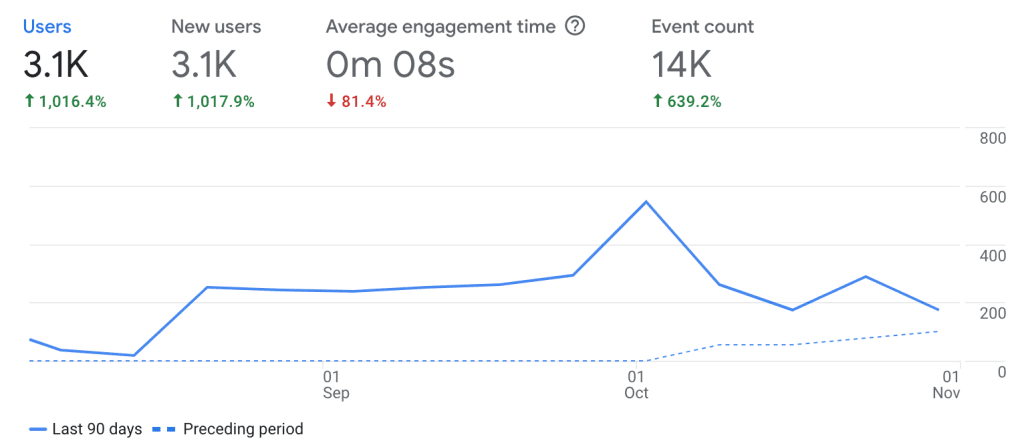1024x445 pixels.
Task: Click the green up arrow beside 1,017.9%
Action: 178,101
